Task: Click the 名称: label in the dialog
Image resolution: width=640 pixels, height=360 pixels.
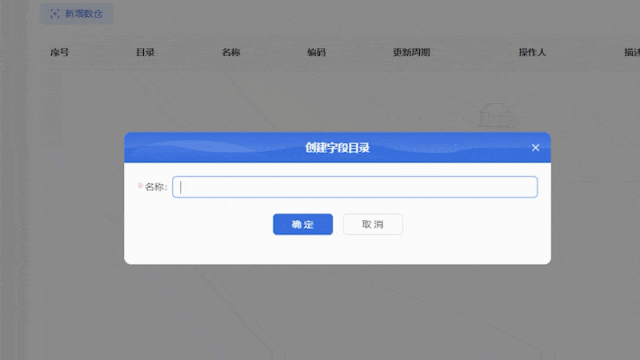Action: [156, 187]
